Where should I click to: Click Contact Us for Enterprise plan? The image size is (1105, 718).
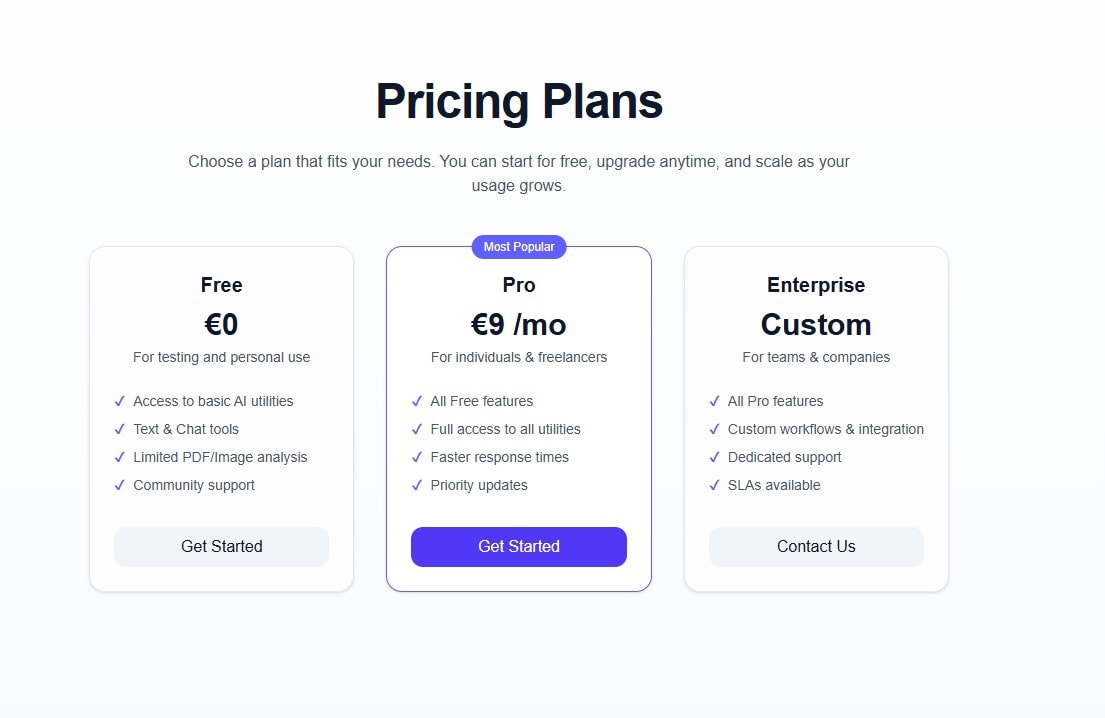click(816, 546)
